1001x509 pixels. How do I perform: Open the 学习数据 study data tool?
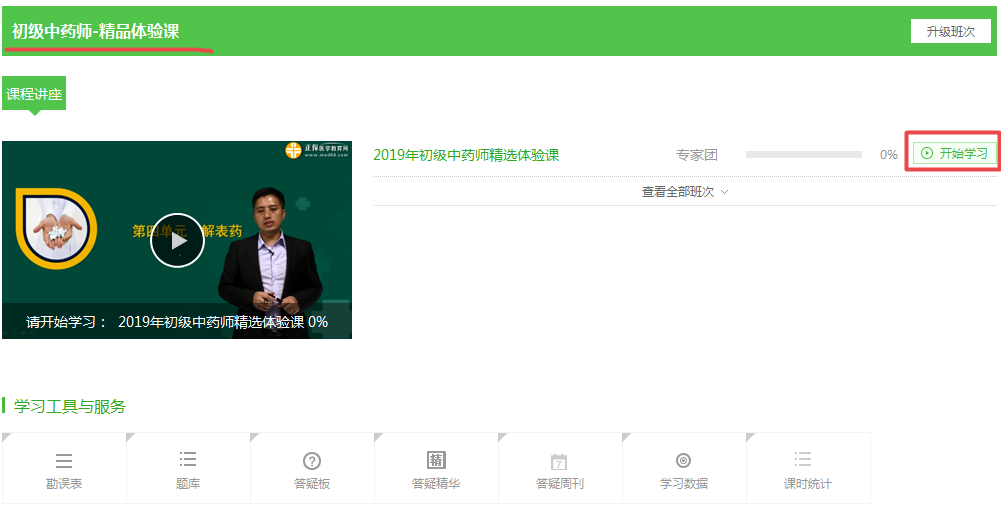tap(683, 469)
